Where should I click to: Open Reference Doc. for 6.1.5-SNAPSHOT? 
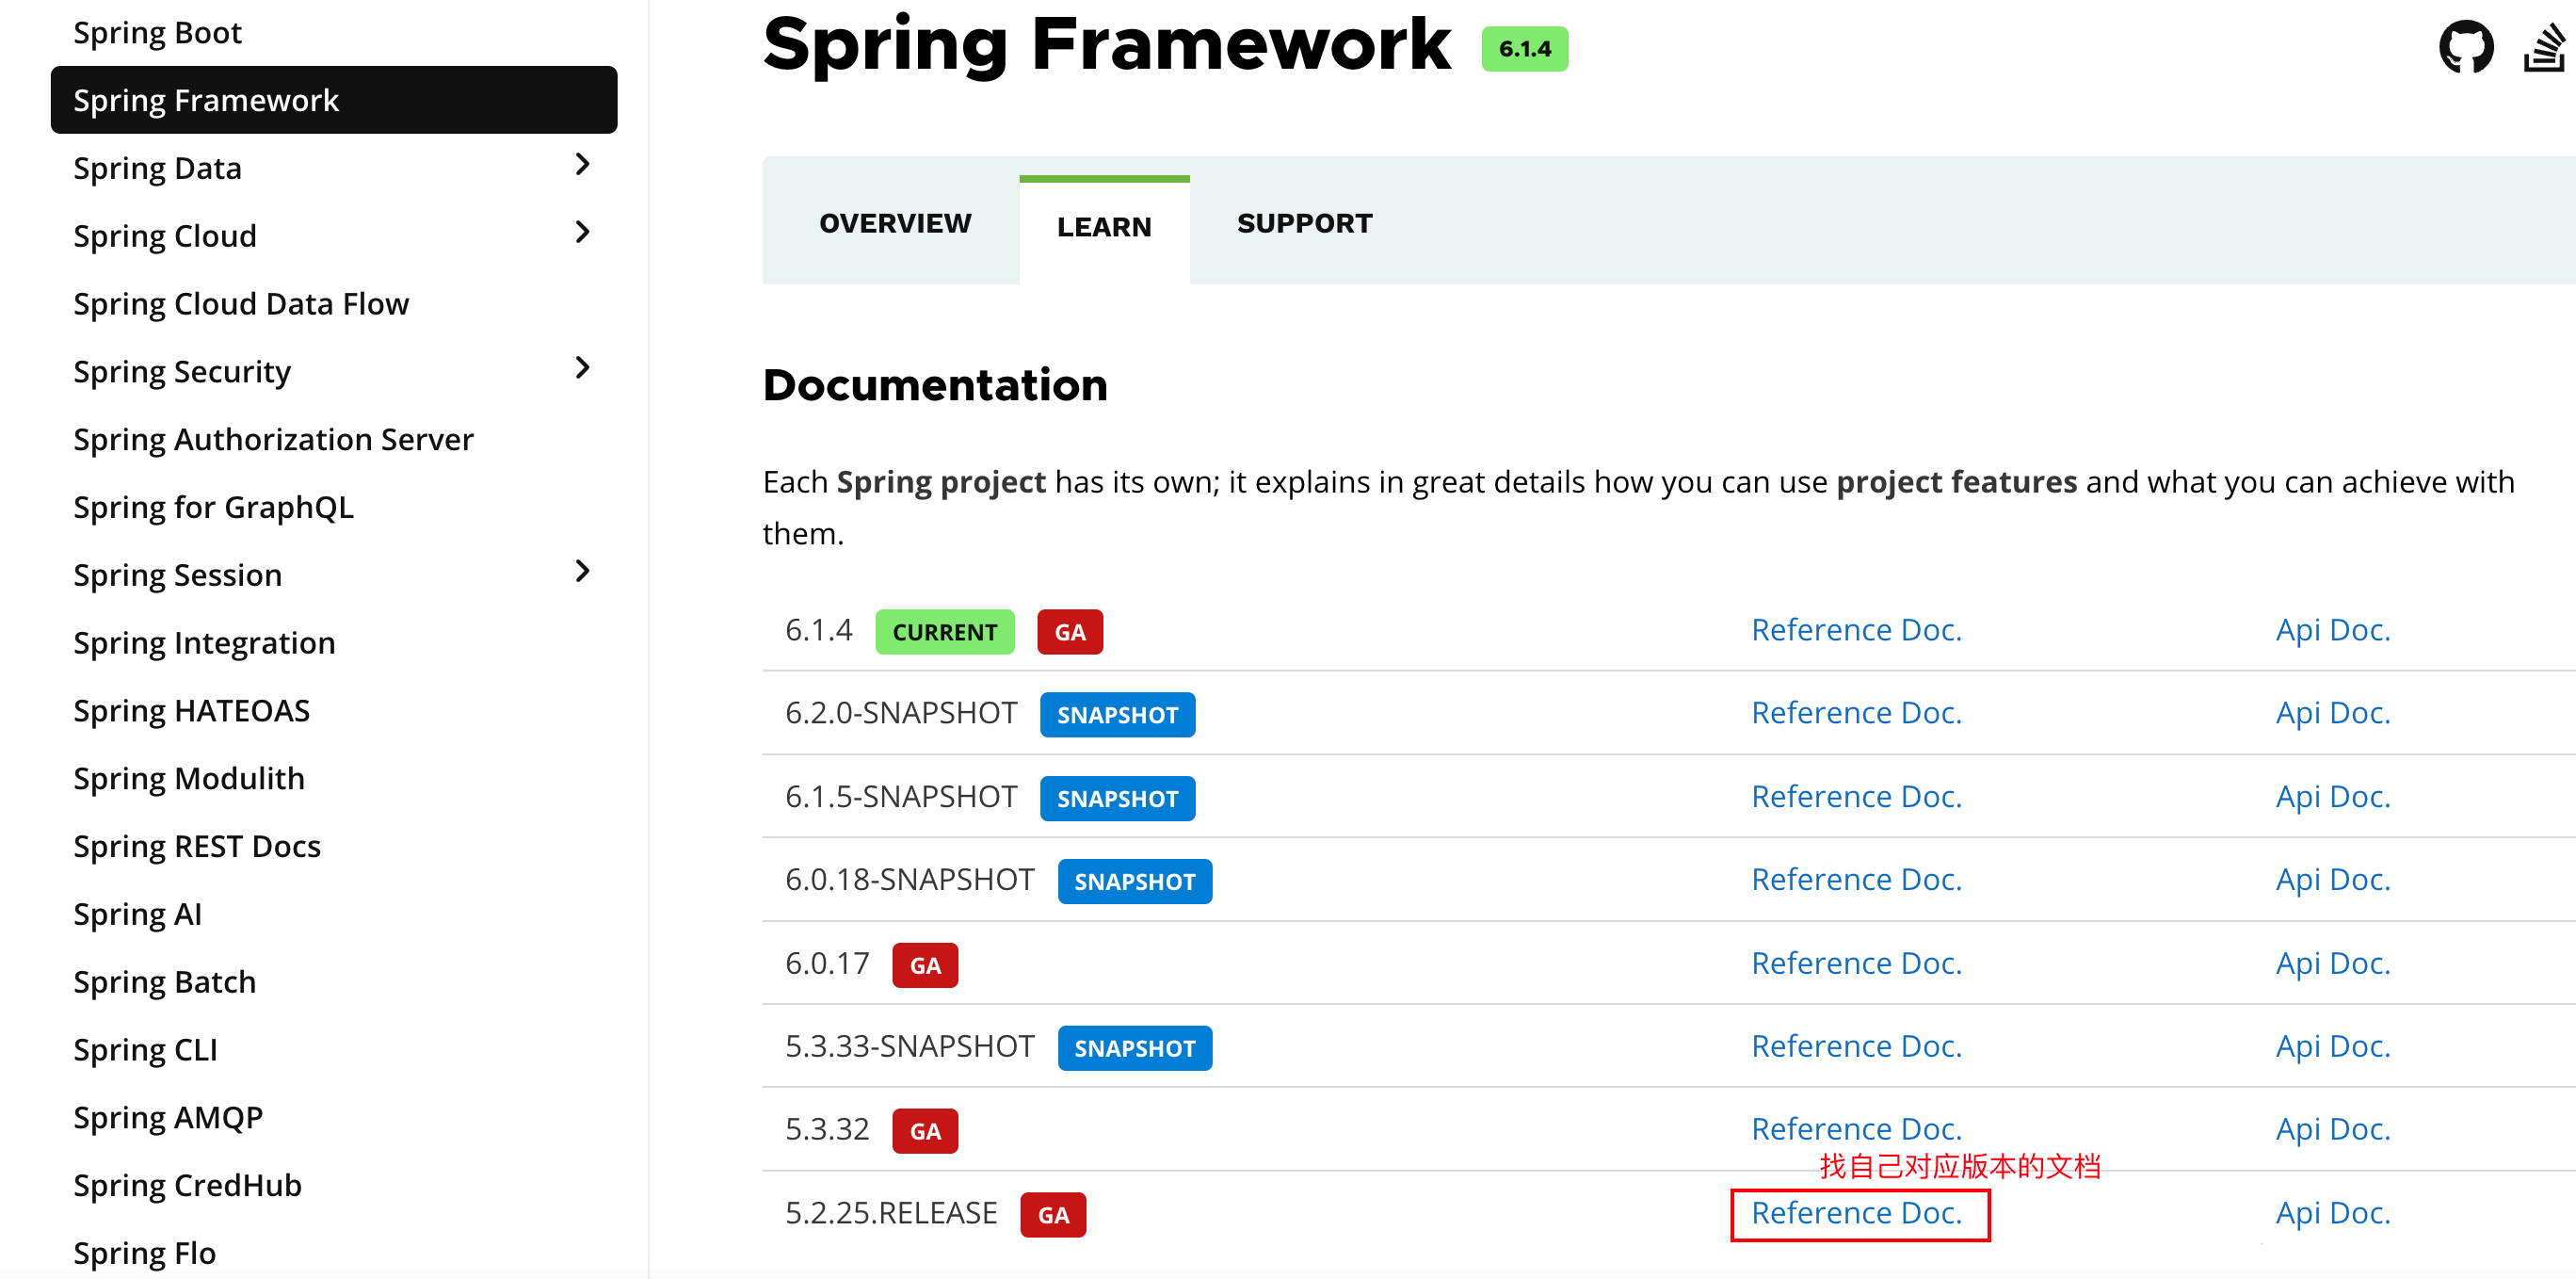point(1856,797)
